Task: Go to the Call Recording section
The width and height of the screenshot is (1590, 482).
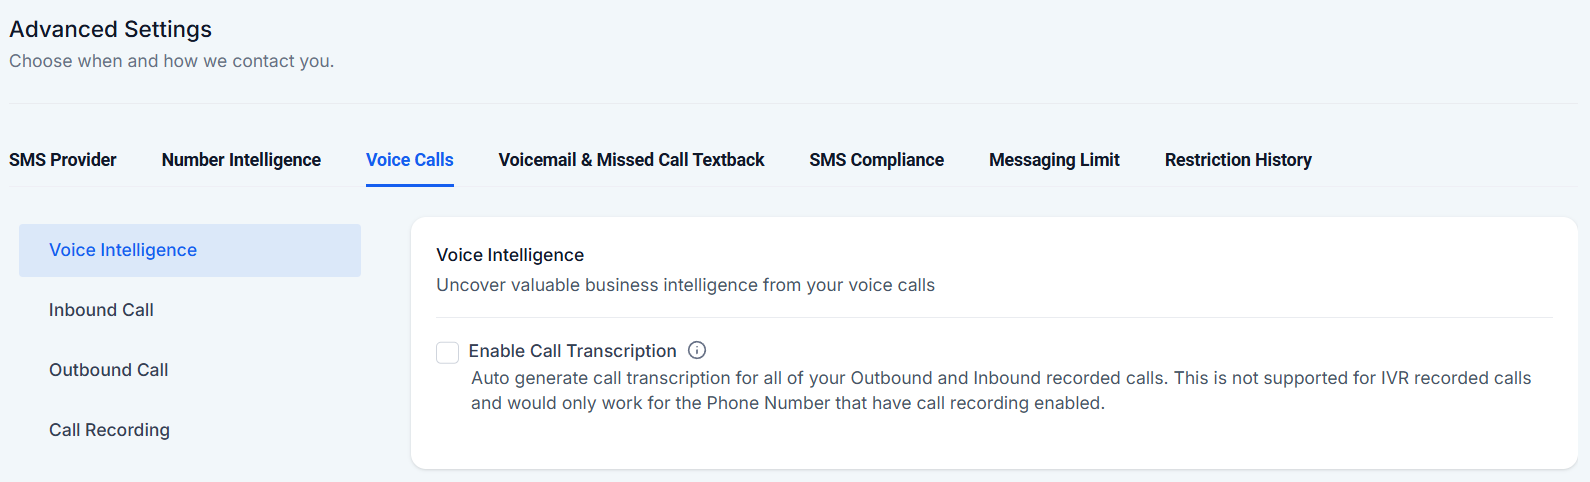Action: point(109,430)
